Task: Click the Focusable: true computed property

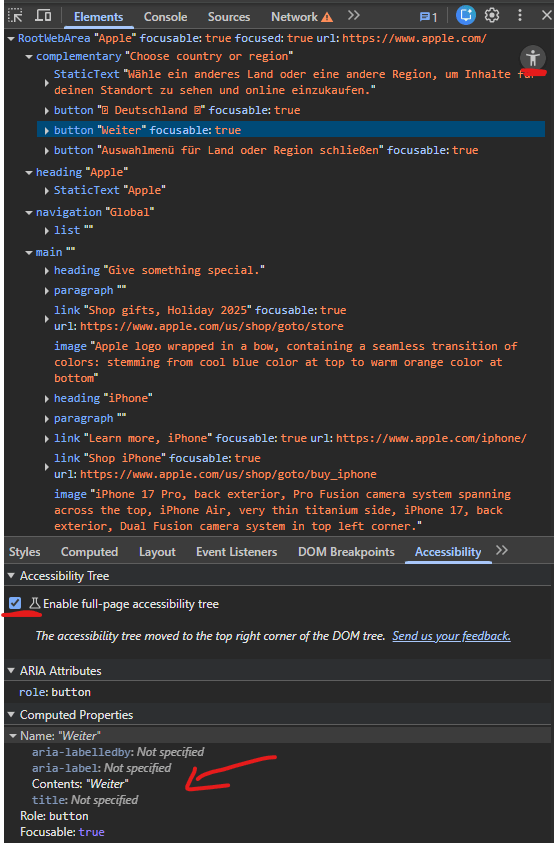Action: click(62, 832)
